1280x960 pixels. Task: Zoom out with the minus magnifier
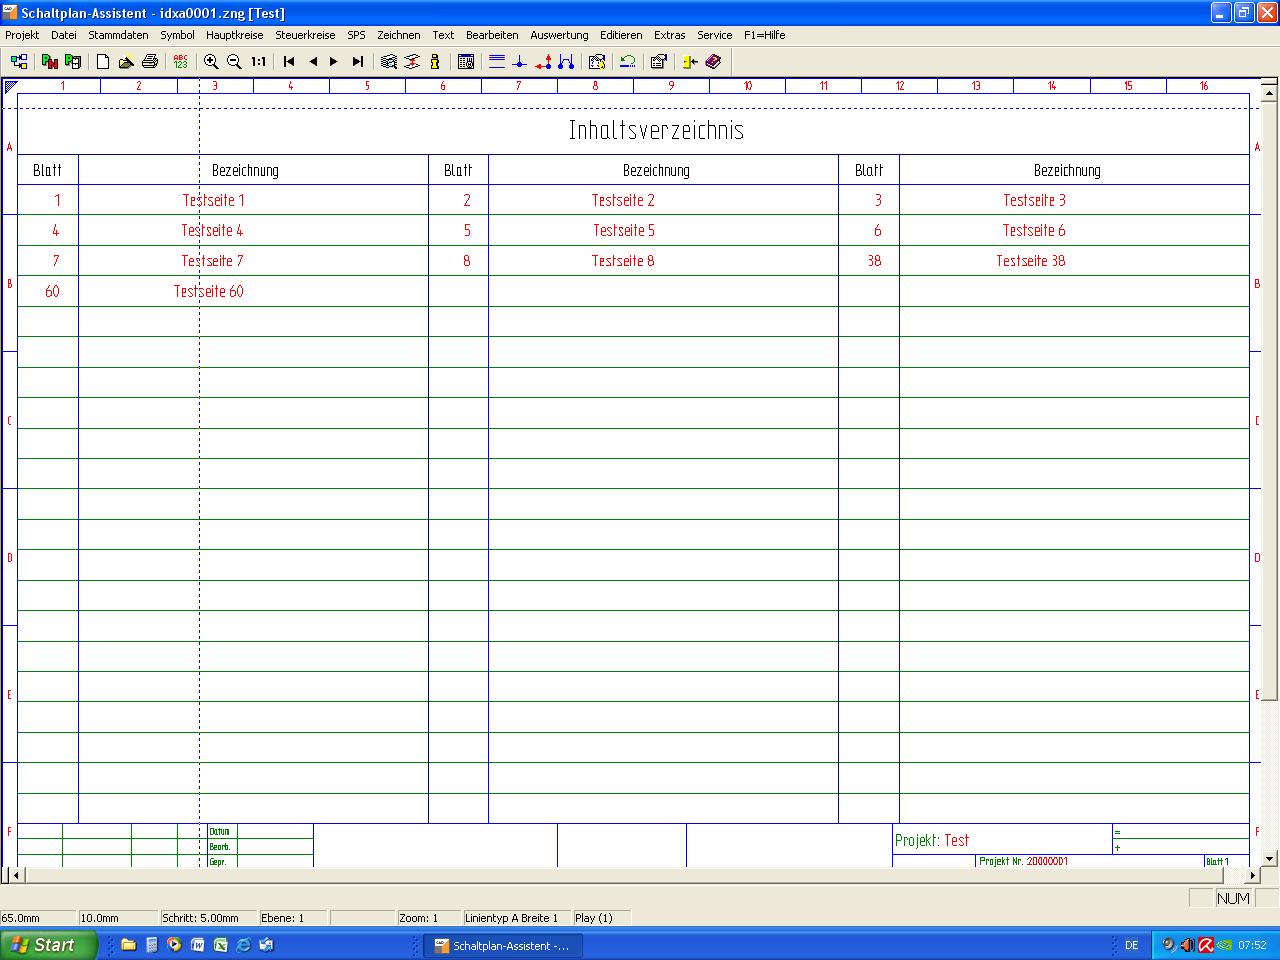(234, 62)
